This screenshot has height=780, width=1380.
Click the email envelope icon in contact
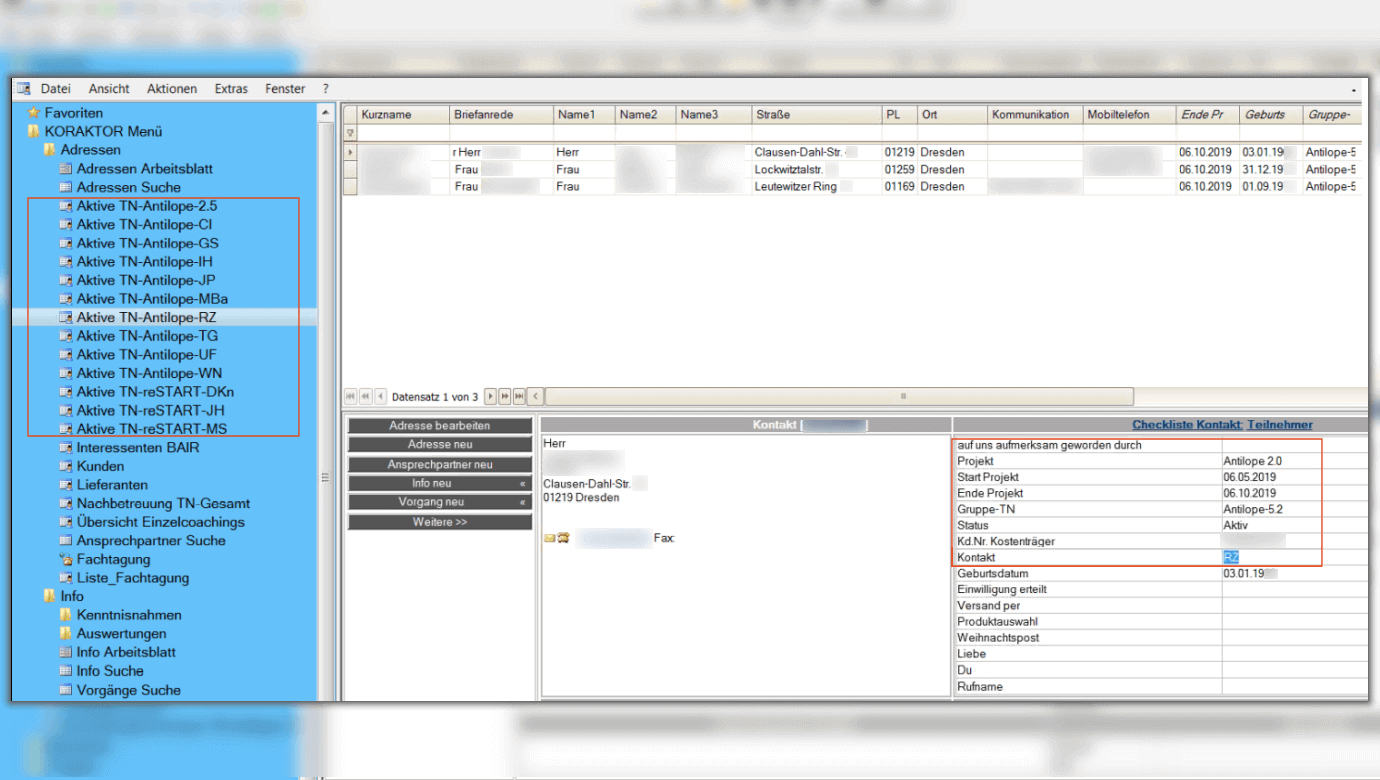pyautogui.click(x=549, y=539)
